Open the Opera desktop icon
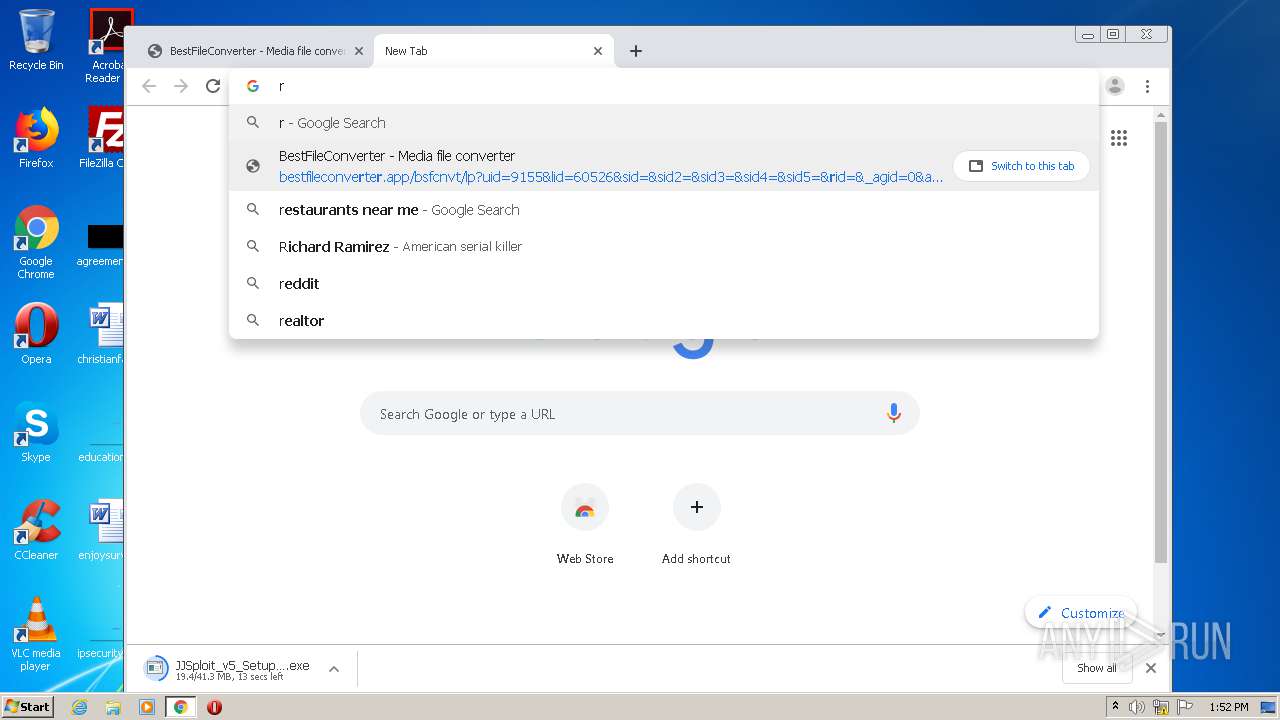1280x720 pixels. [36, 333]
